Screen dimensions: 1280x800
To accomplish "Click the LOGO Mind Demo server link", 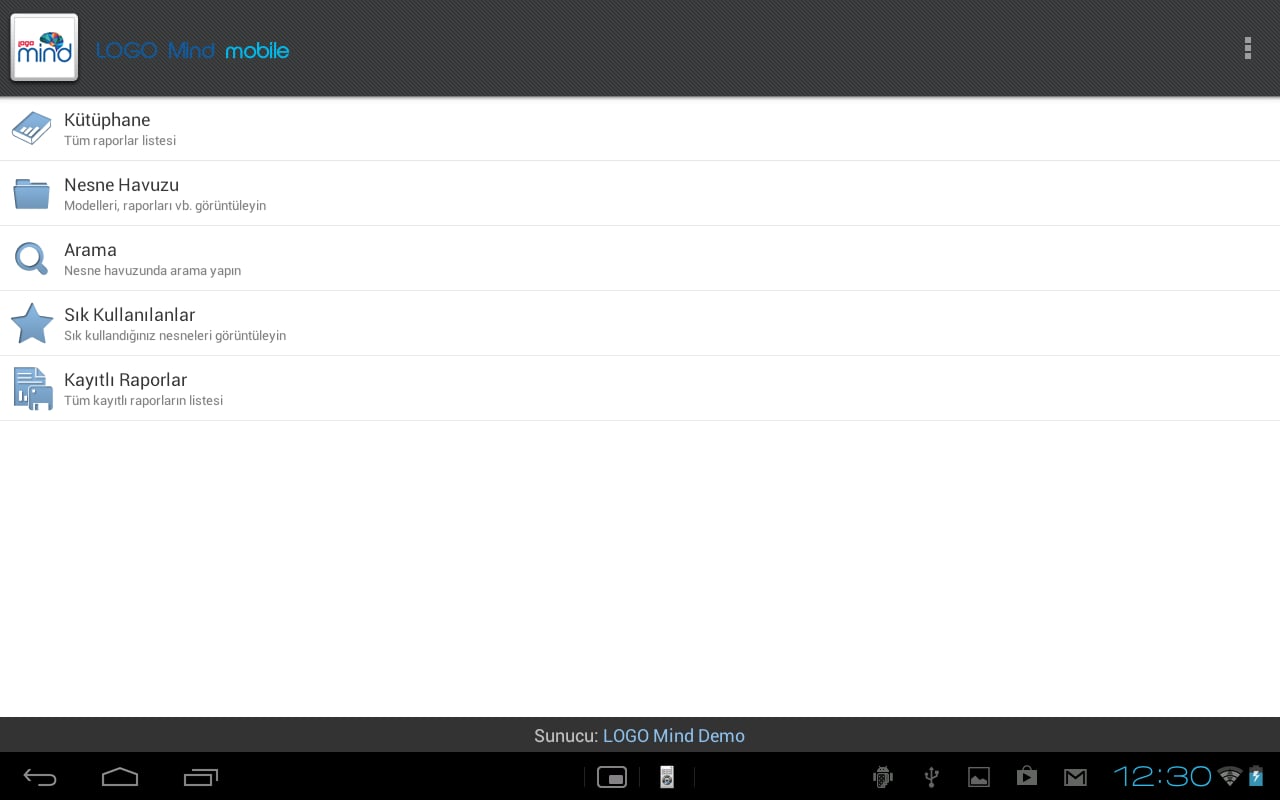I will click(x=673, y=736).
